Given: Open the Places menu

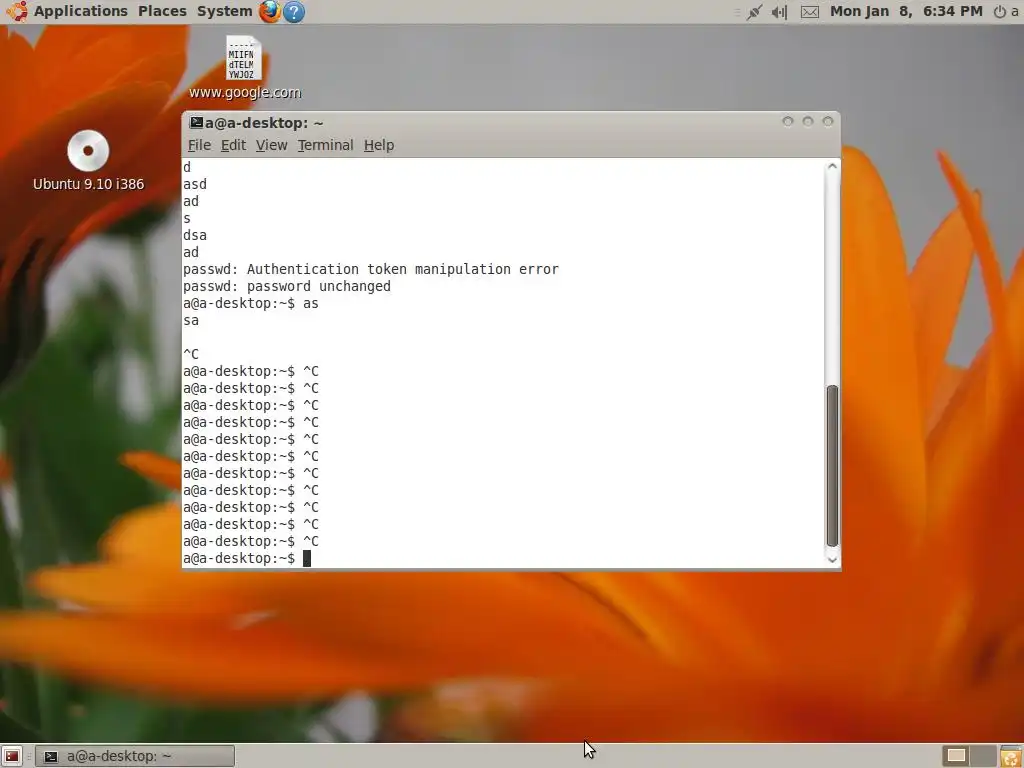Looking at the screenshot, I should click(162, 11).
